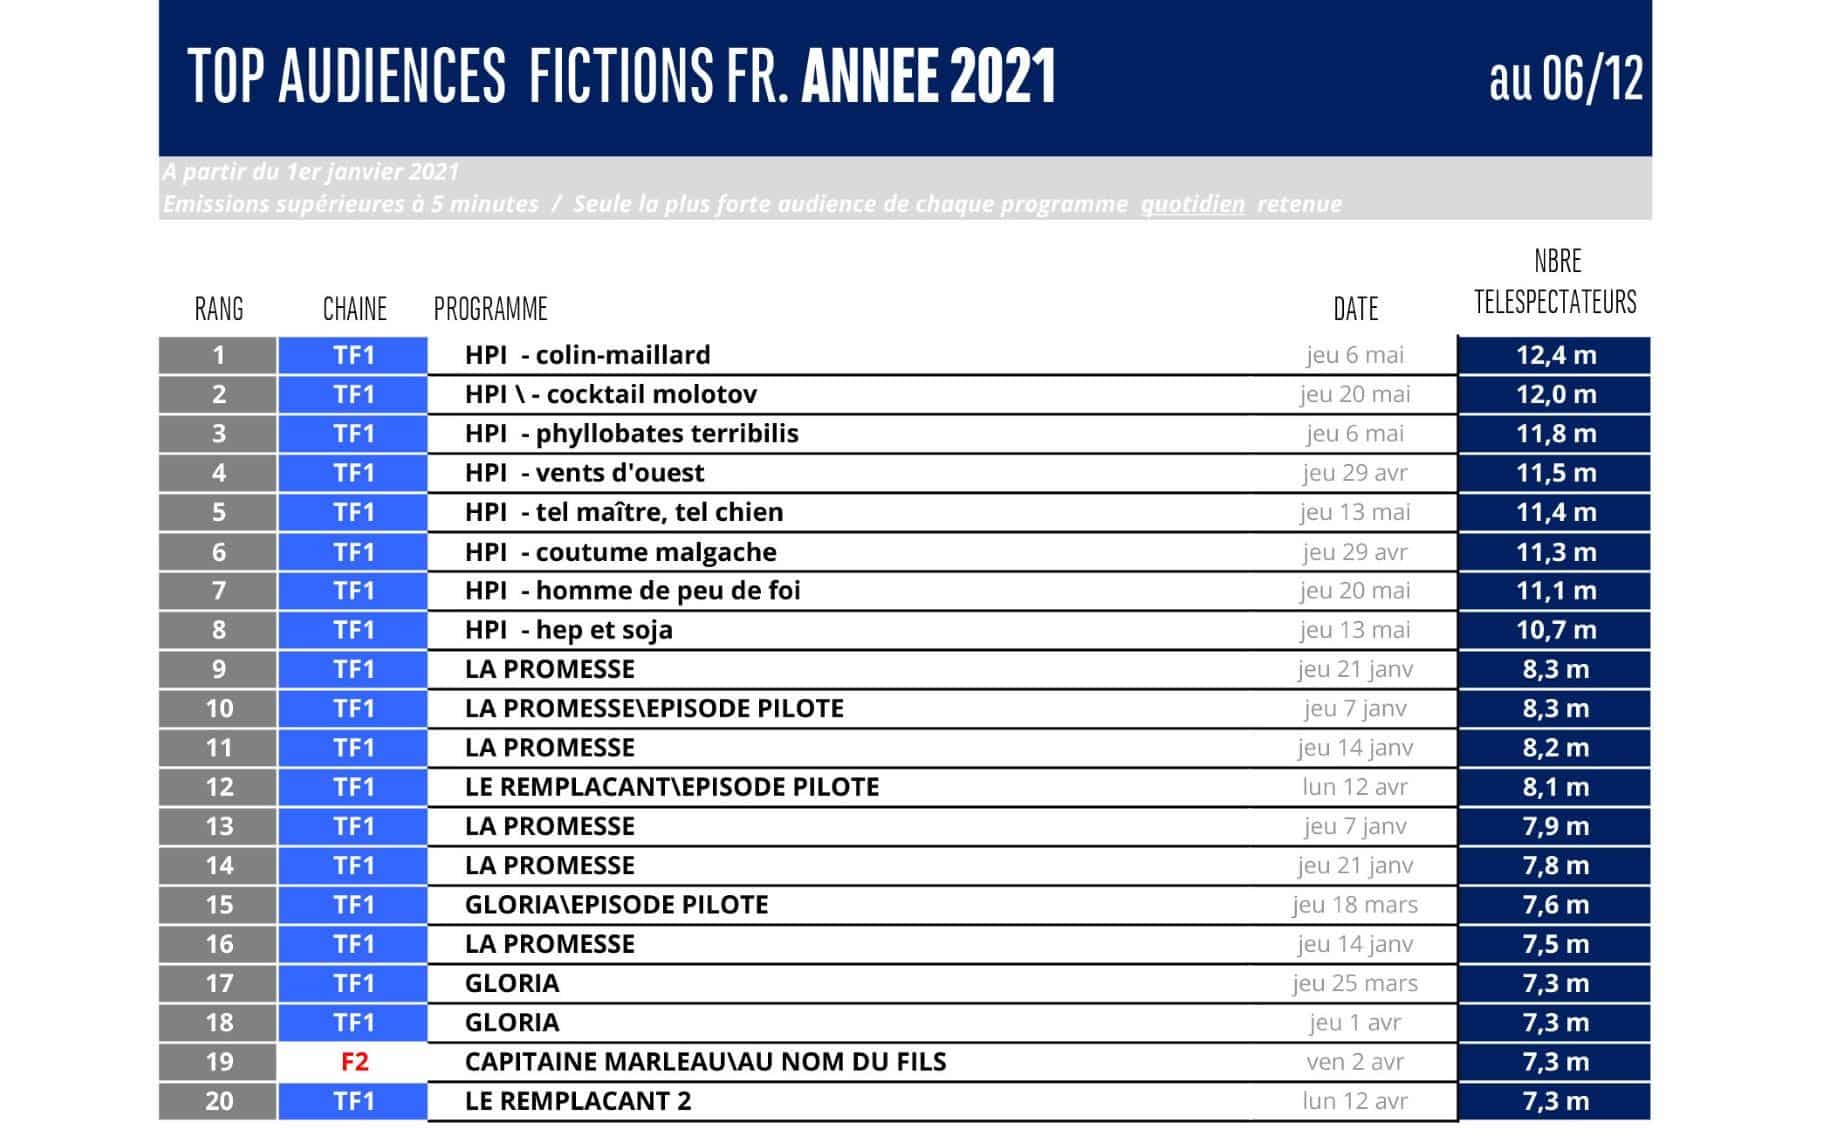Click the CHAINE column header
This screenshot has width=1831, height=1144.
[x=354, y=308]
